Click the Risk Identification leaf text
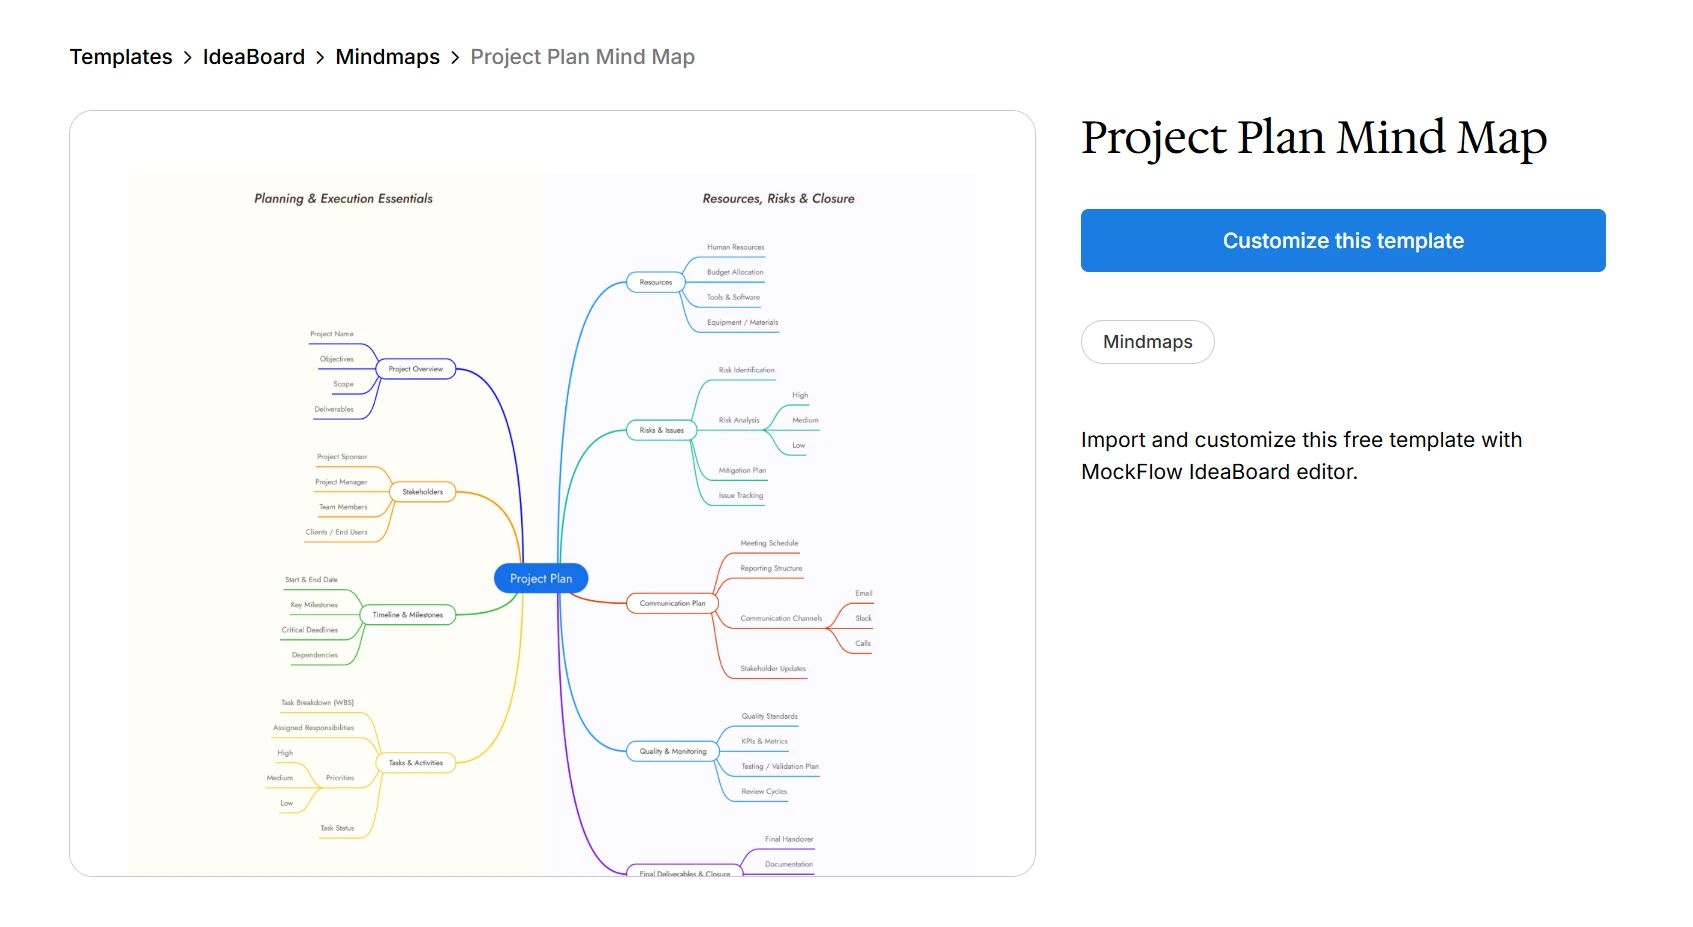Screen dimensions: 1693x927 pos(747,370)
